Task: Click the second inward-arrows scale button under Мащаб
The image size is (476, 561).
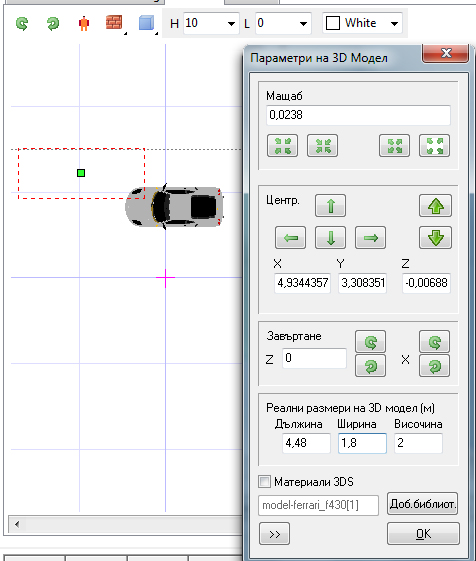Action: (x=322, y=146)
